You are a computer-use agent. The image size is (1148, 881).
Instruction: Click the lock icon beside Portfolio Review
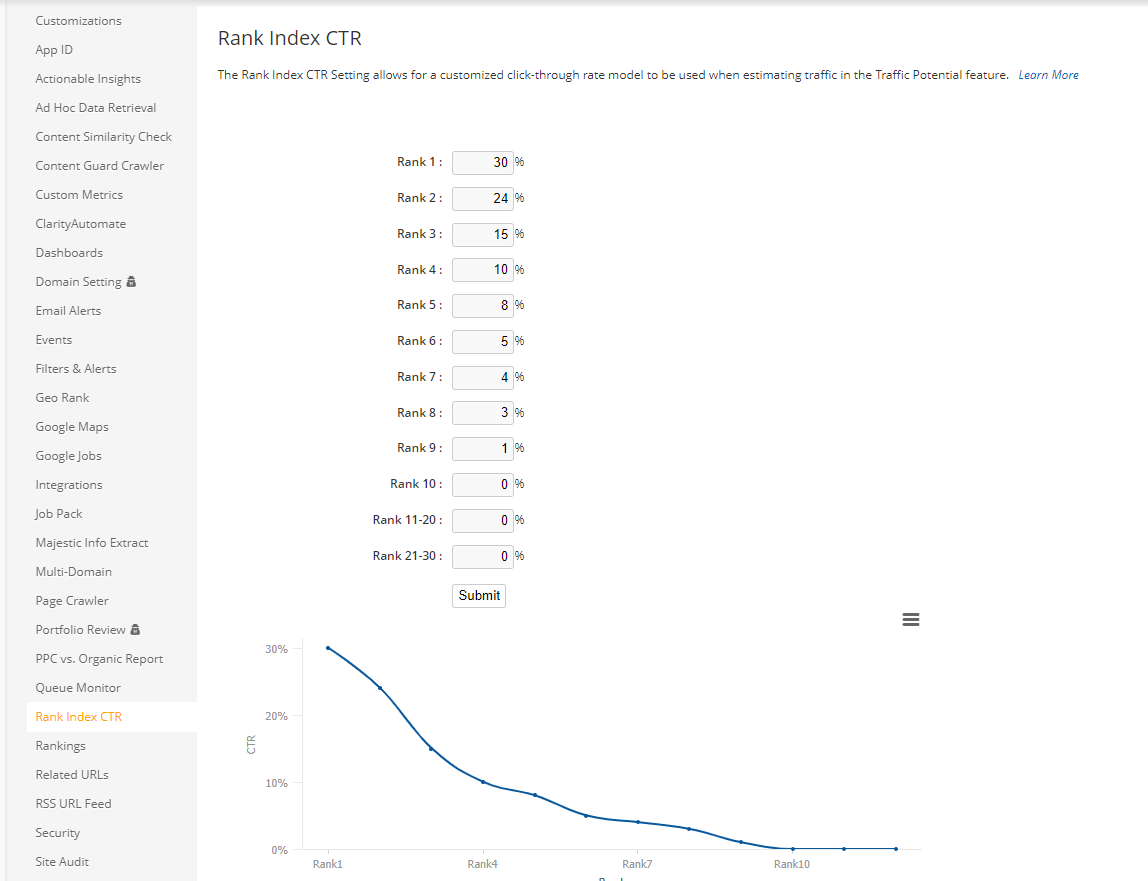[136, 630]
